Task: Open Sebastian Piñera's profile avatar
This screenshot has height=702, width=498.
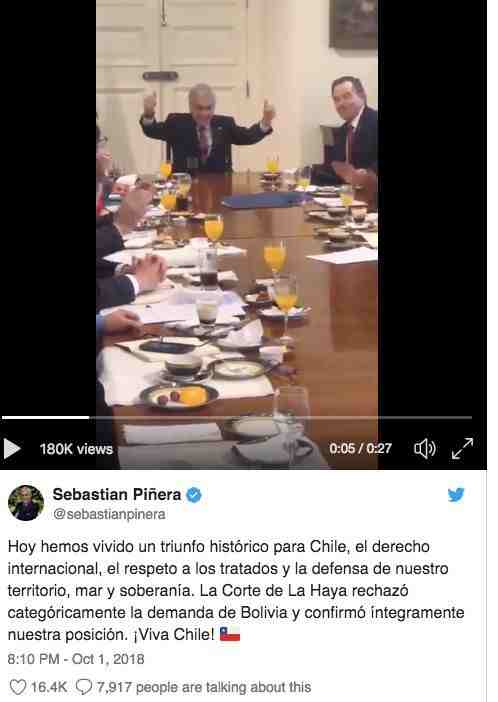Action: click(26, 503)
